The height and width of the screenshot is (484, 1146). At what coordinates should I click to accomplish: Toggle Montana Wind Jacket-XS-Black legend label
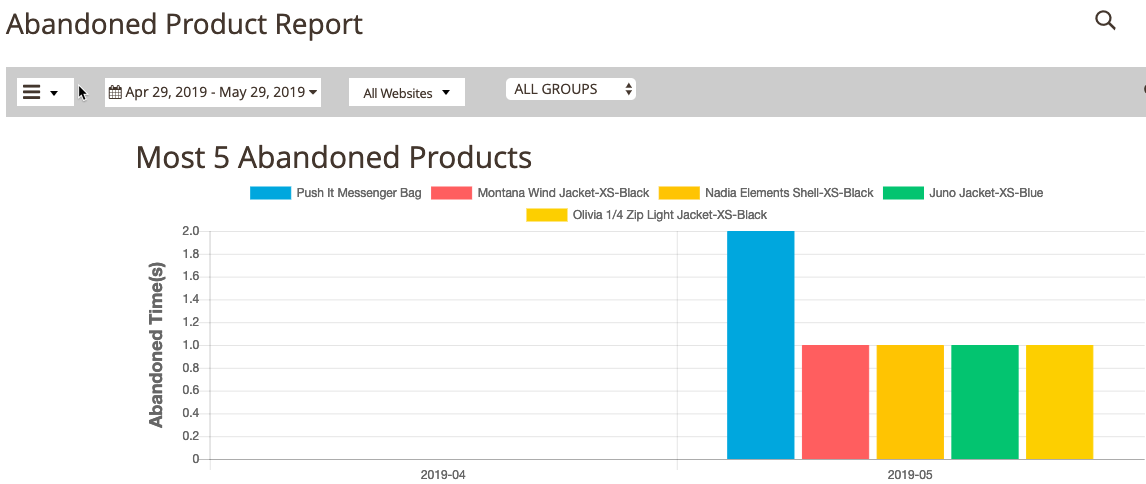(x=563, y=193)
